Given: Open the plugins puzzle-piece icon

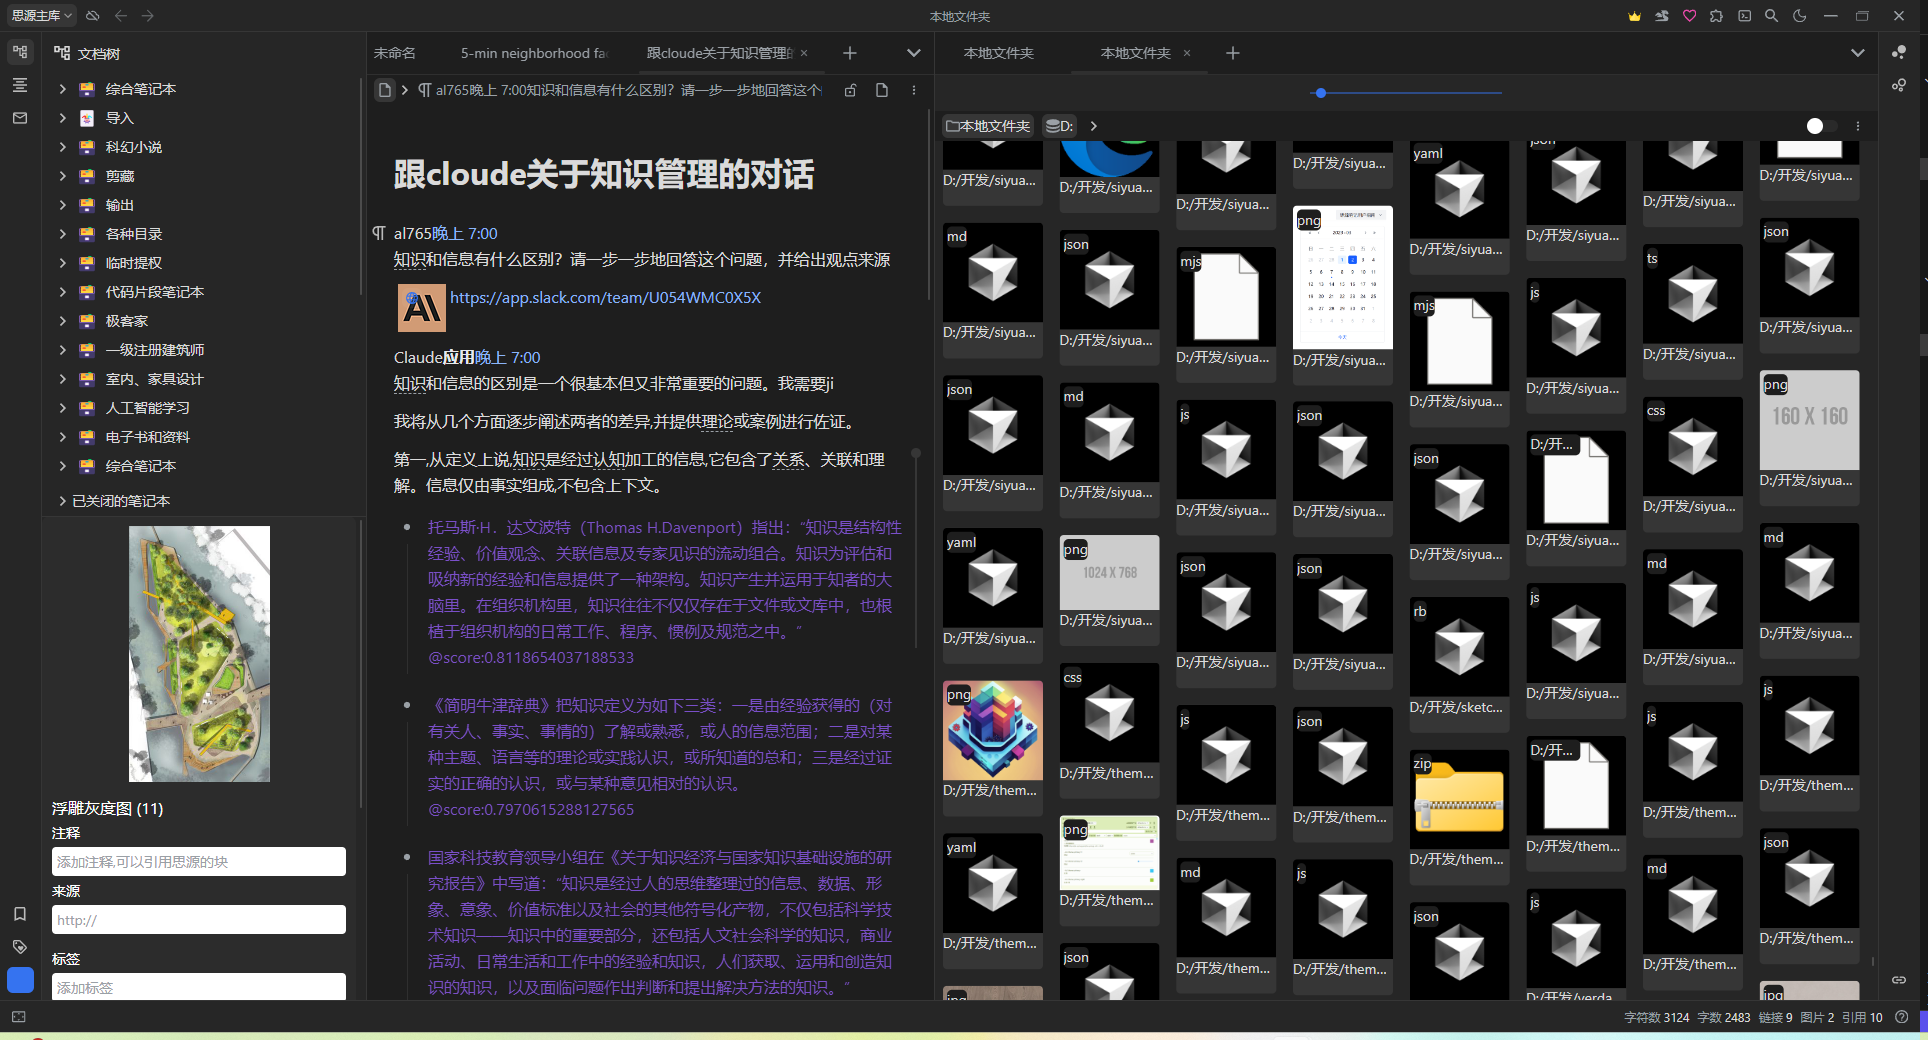Looking at the screenshot, I should [x=1716, y=16].
